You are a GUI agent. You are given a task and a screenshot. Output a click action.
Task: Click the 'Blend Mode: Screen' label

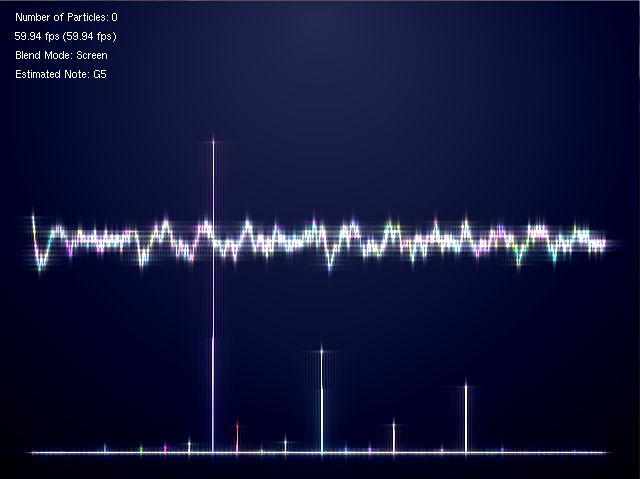click(61, 55)
